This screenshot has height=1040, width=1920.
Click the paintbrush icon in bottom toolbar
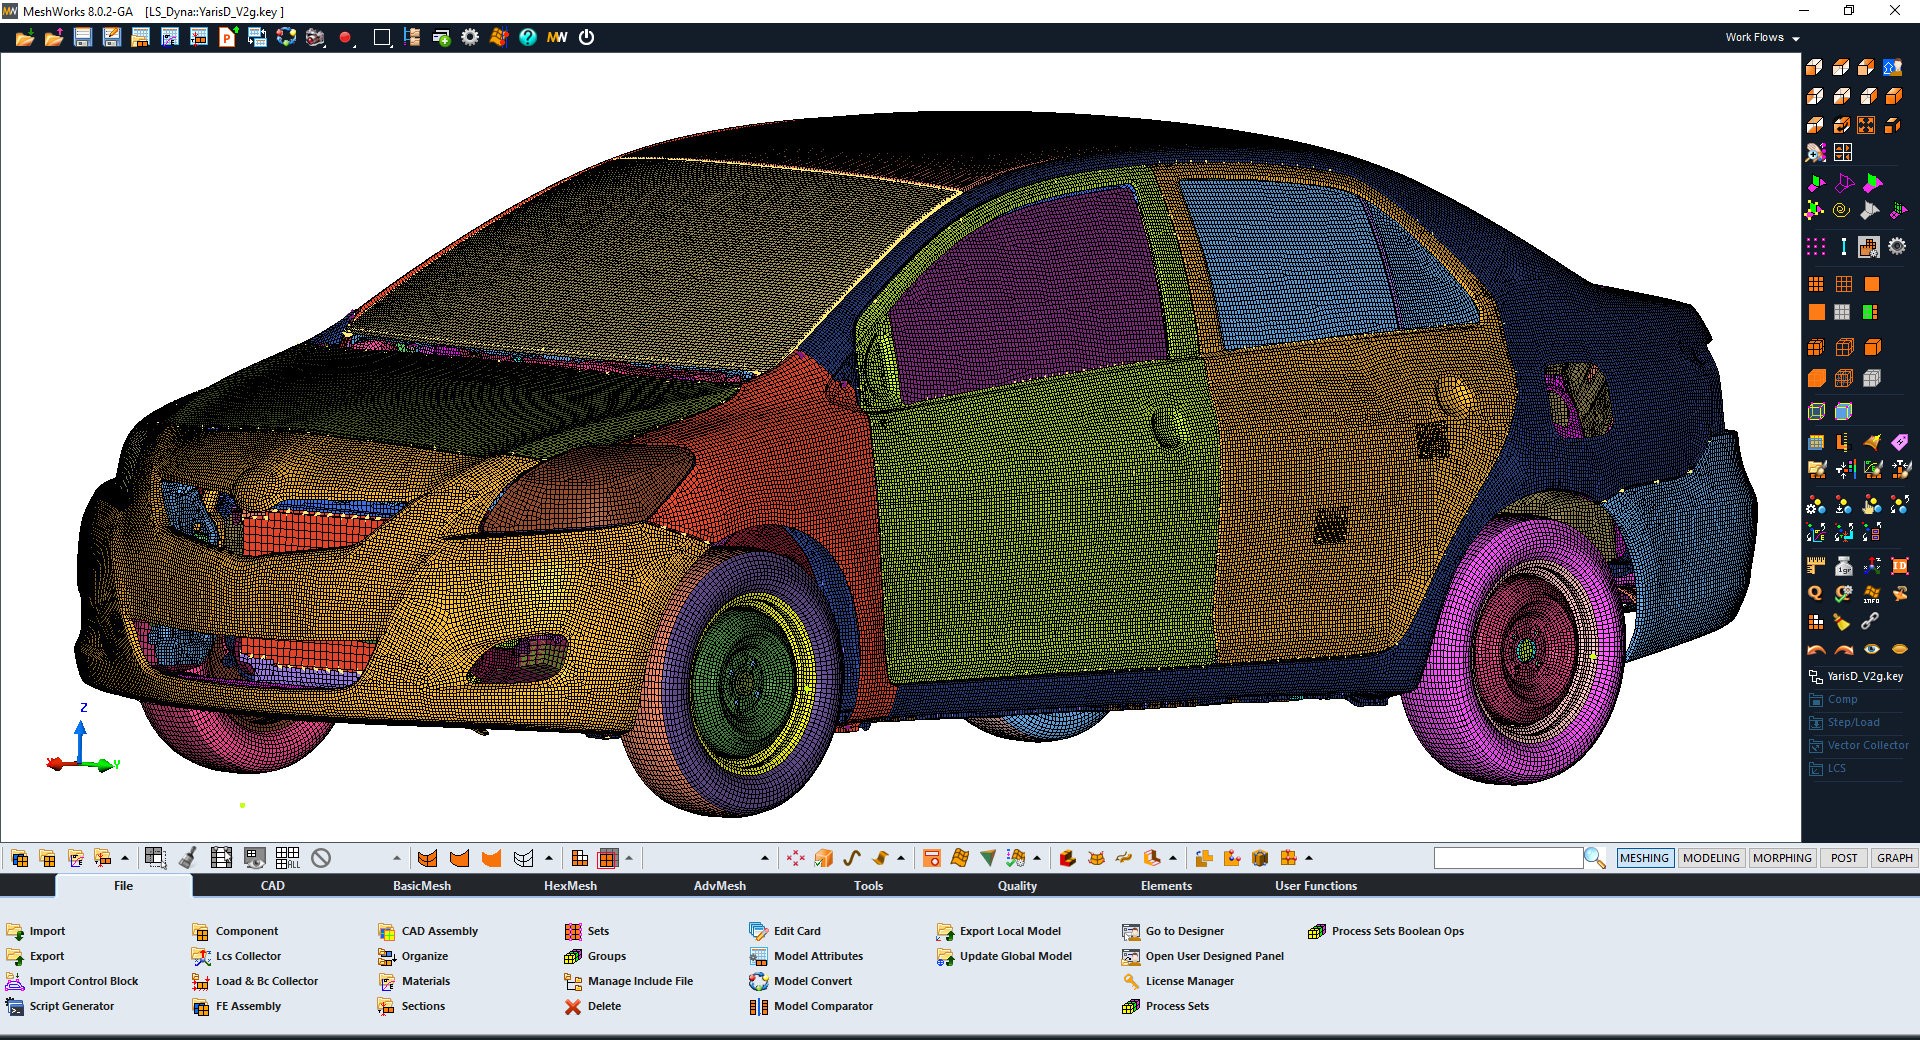187,858
